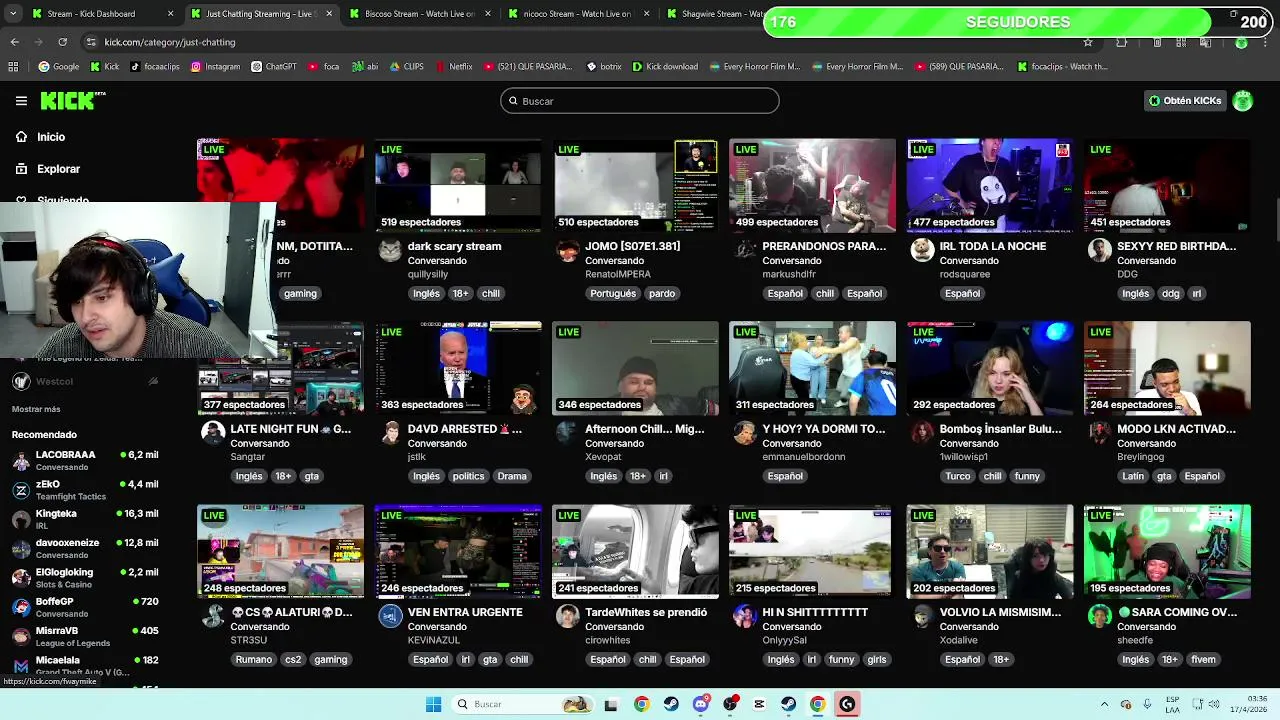Click channel name emmanuelbordonn
The height and width of the screenshot is (720, 1280).
(x=803, y=457)
